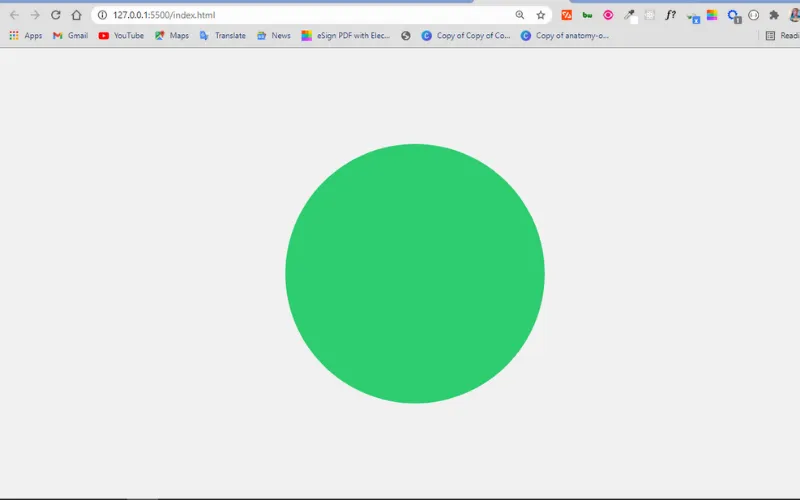The height and width of the screenshot is (500, 800).
Task: Click the address bar URL 127.0.0.1:5500/index.html
Action: click(x=164, y=15)
